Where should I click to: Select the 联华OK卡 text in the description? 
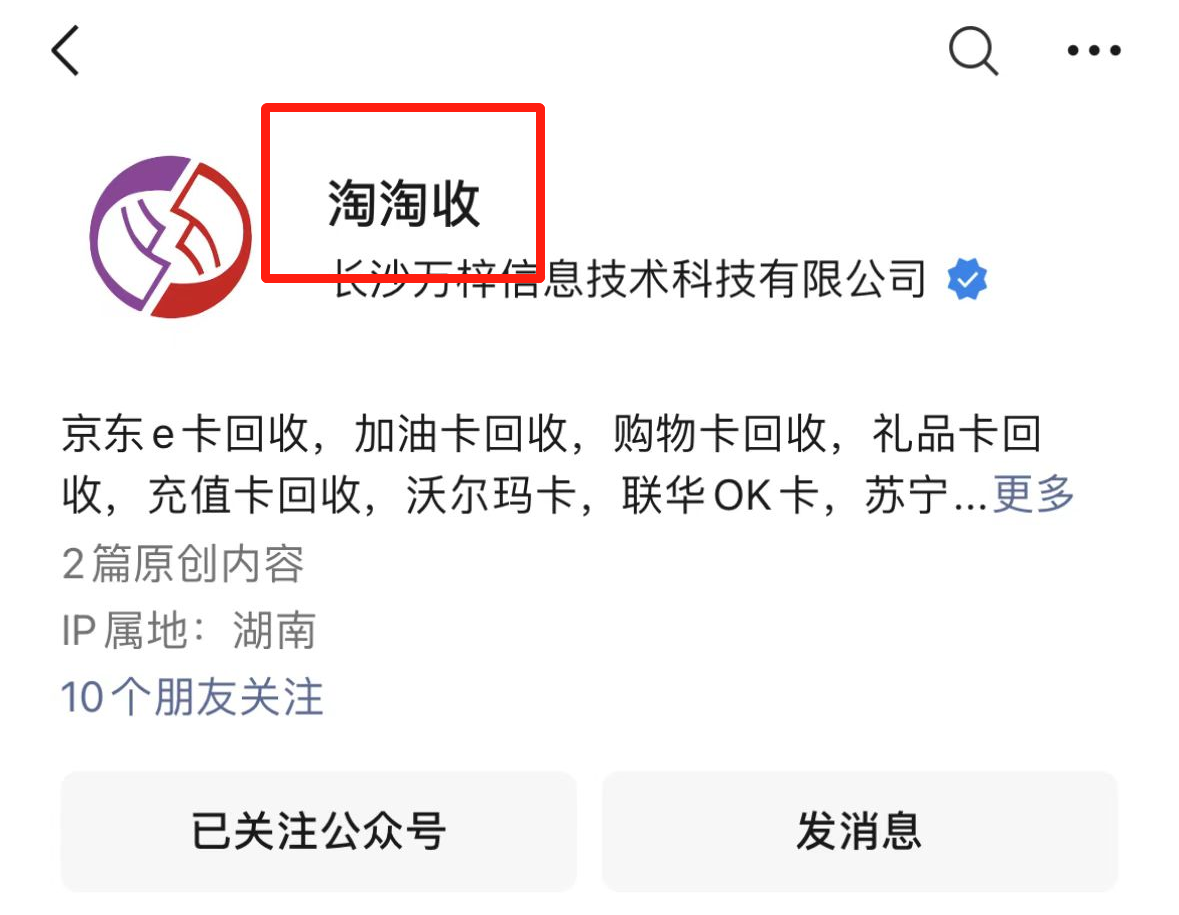pos(720,495)
